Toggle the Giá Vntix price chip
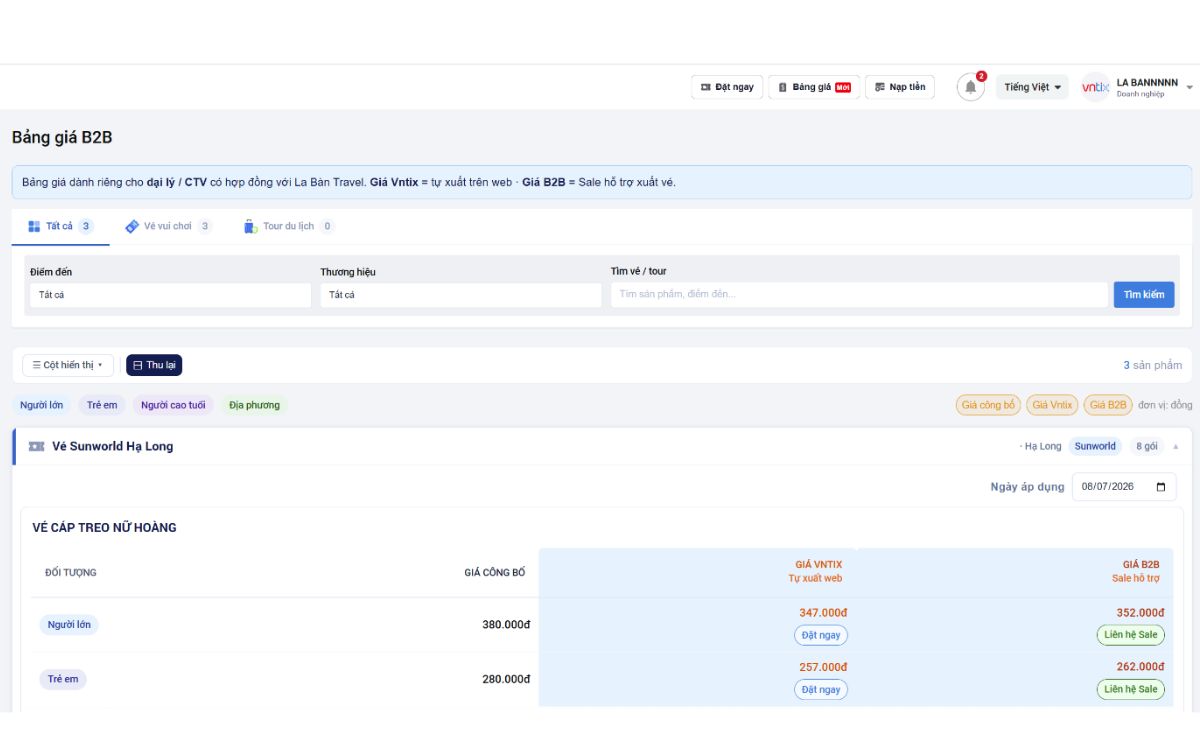 tap(1052, 405)
